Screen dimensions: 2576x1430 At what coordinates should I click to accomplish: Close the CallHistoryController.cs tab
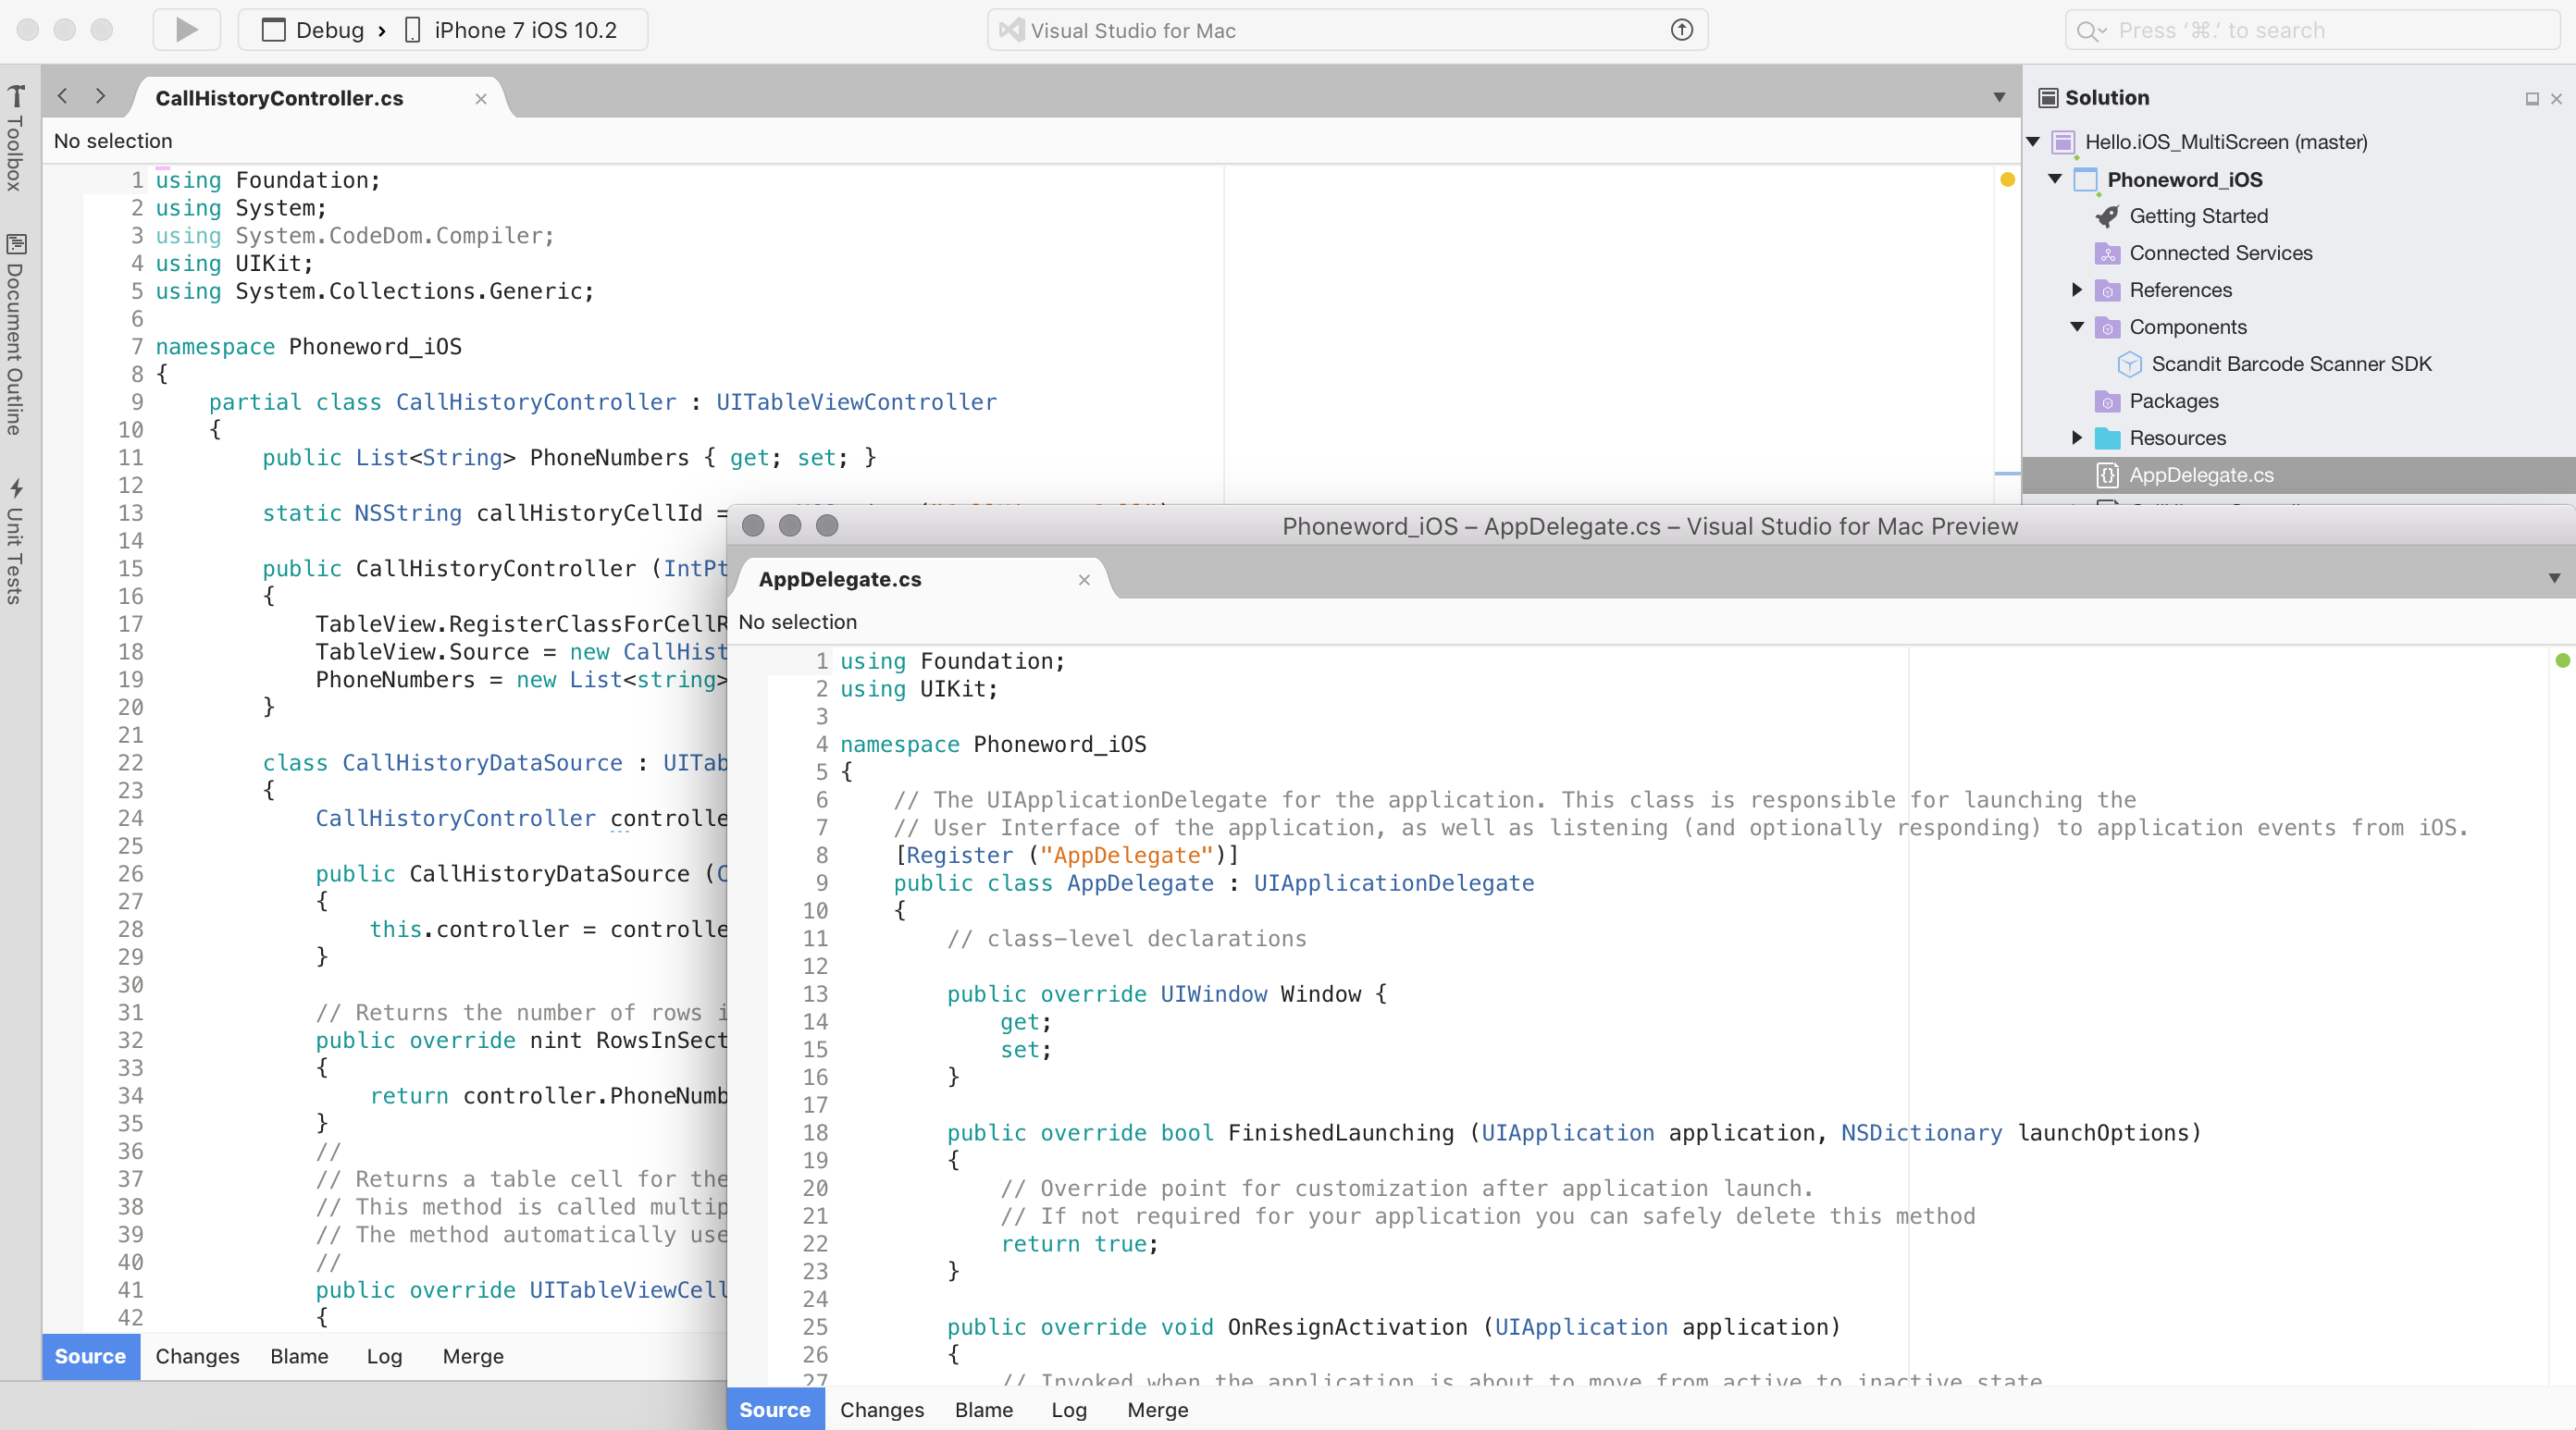click(481, 98)
